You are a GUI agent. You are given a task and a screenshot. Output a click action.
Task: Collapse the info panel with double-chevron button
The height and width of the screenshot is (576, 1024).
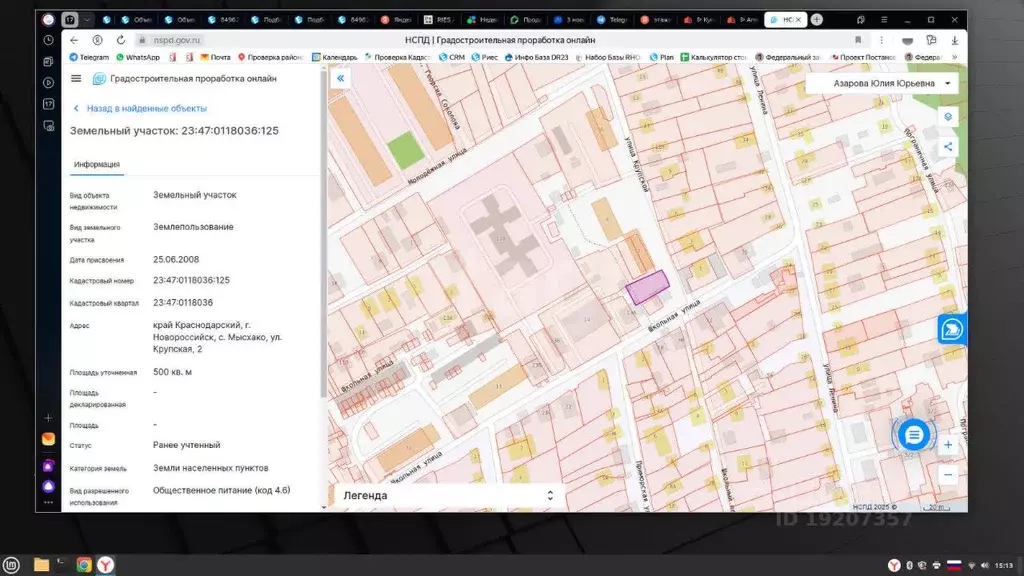[340, 78]
